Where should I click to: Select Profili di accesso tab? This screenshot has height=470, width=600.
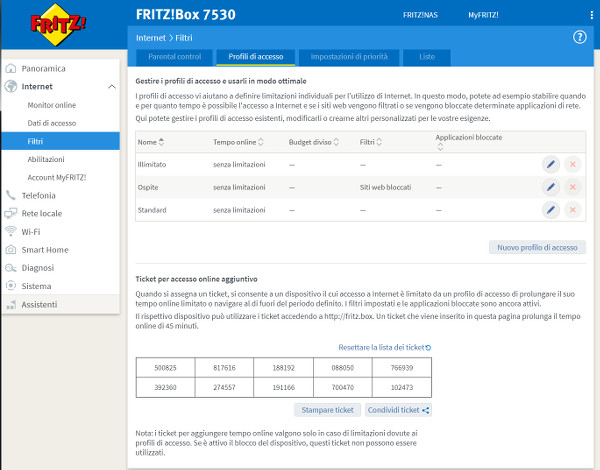click(256, 57)
